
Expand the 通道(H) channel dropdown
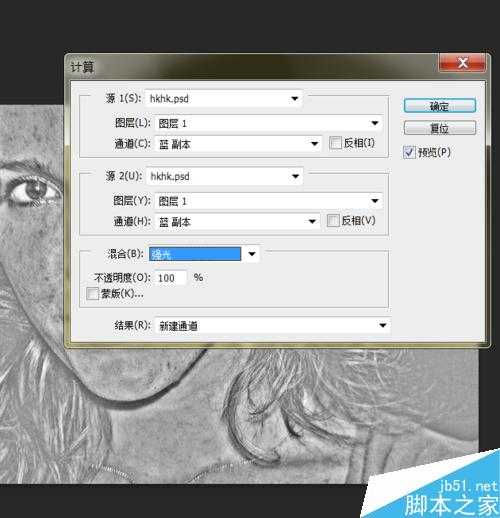[312, 221]
